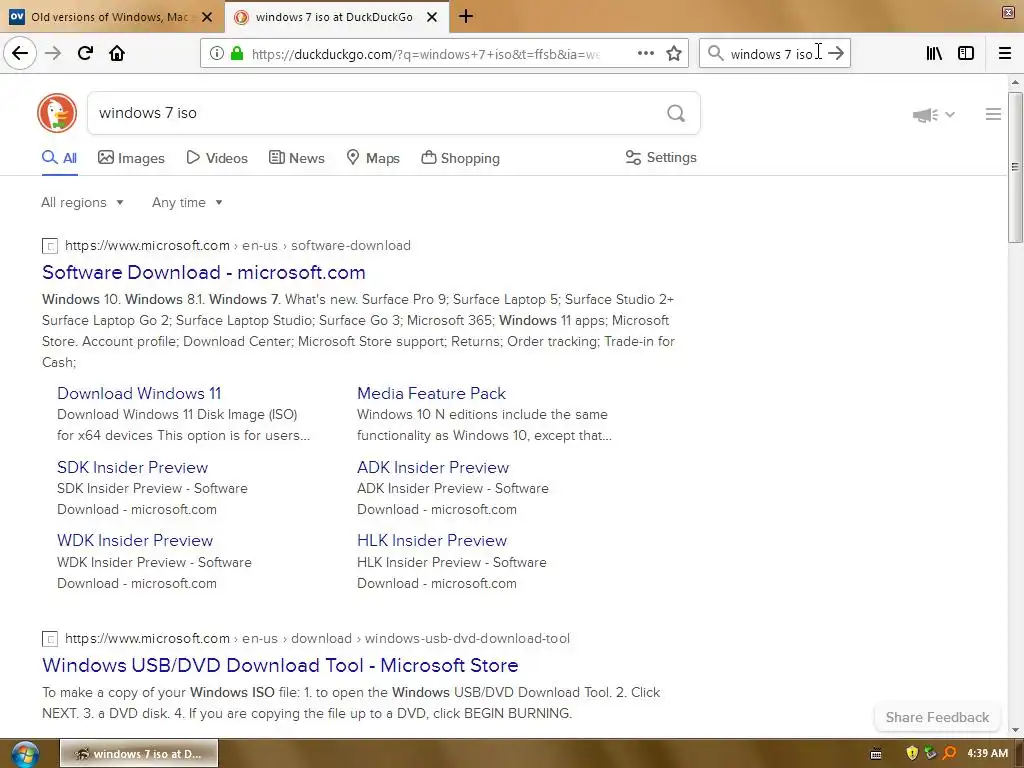This screenshot has width=1024, height=768.
Task: Click the forward navigation arrow
Action: [53, 53]
